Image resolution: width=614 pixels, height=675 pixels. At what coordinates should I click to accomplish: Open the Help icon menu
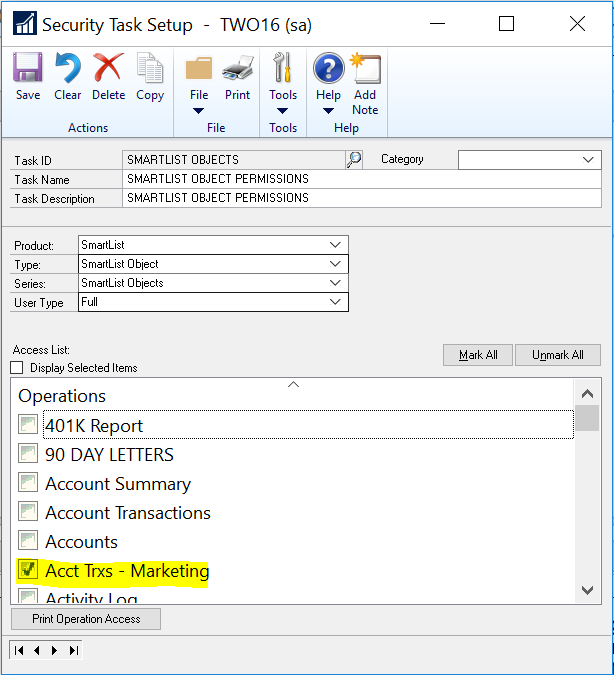pos(328,70)
